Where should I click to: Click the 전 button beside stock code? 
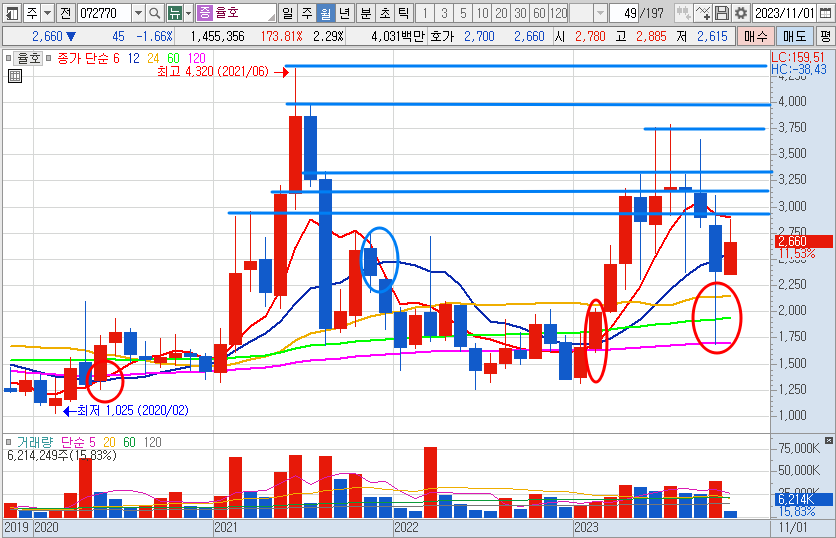click(66, 13)
